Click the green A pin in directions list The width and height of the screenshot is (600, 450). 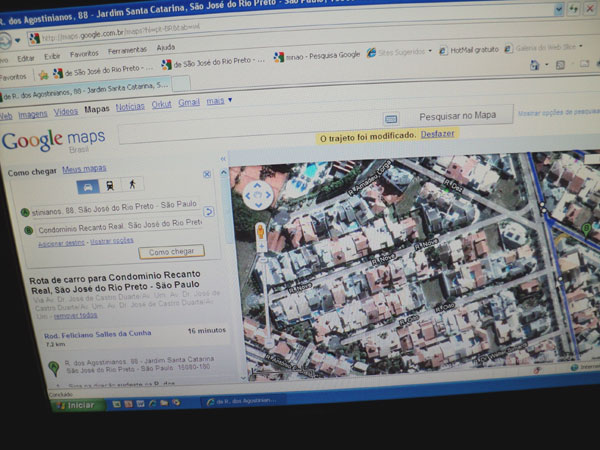(54, 368)
